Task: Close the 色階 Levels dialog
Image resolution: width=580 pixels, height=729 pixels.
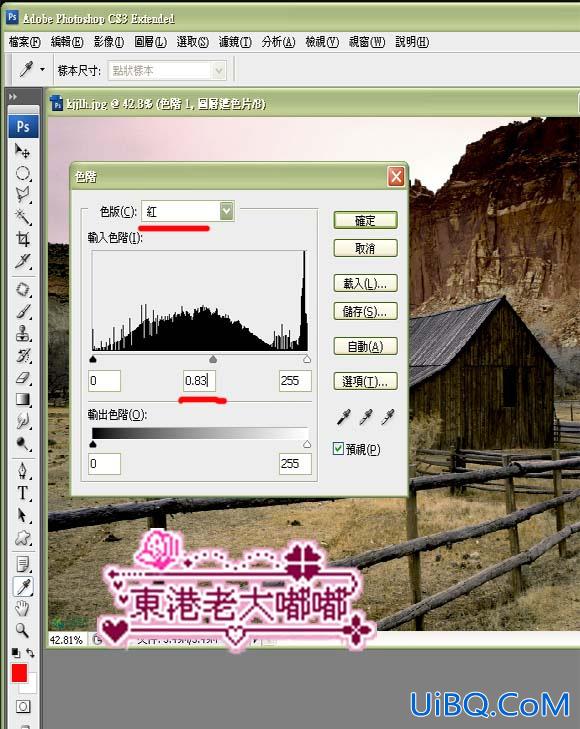Action: point(396,177)
